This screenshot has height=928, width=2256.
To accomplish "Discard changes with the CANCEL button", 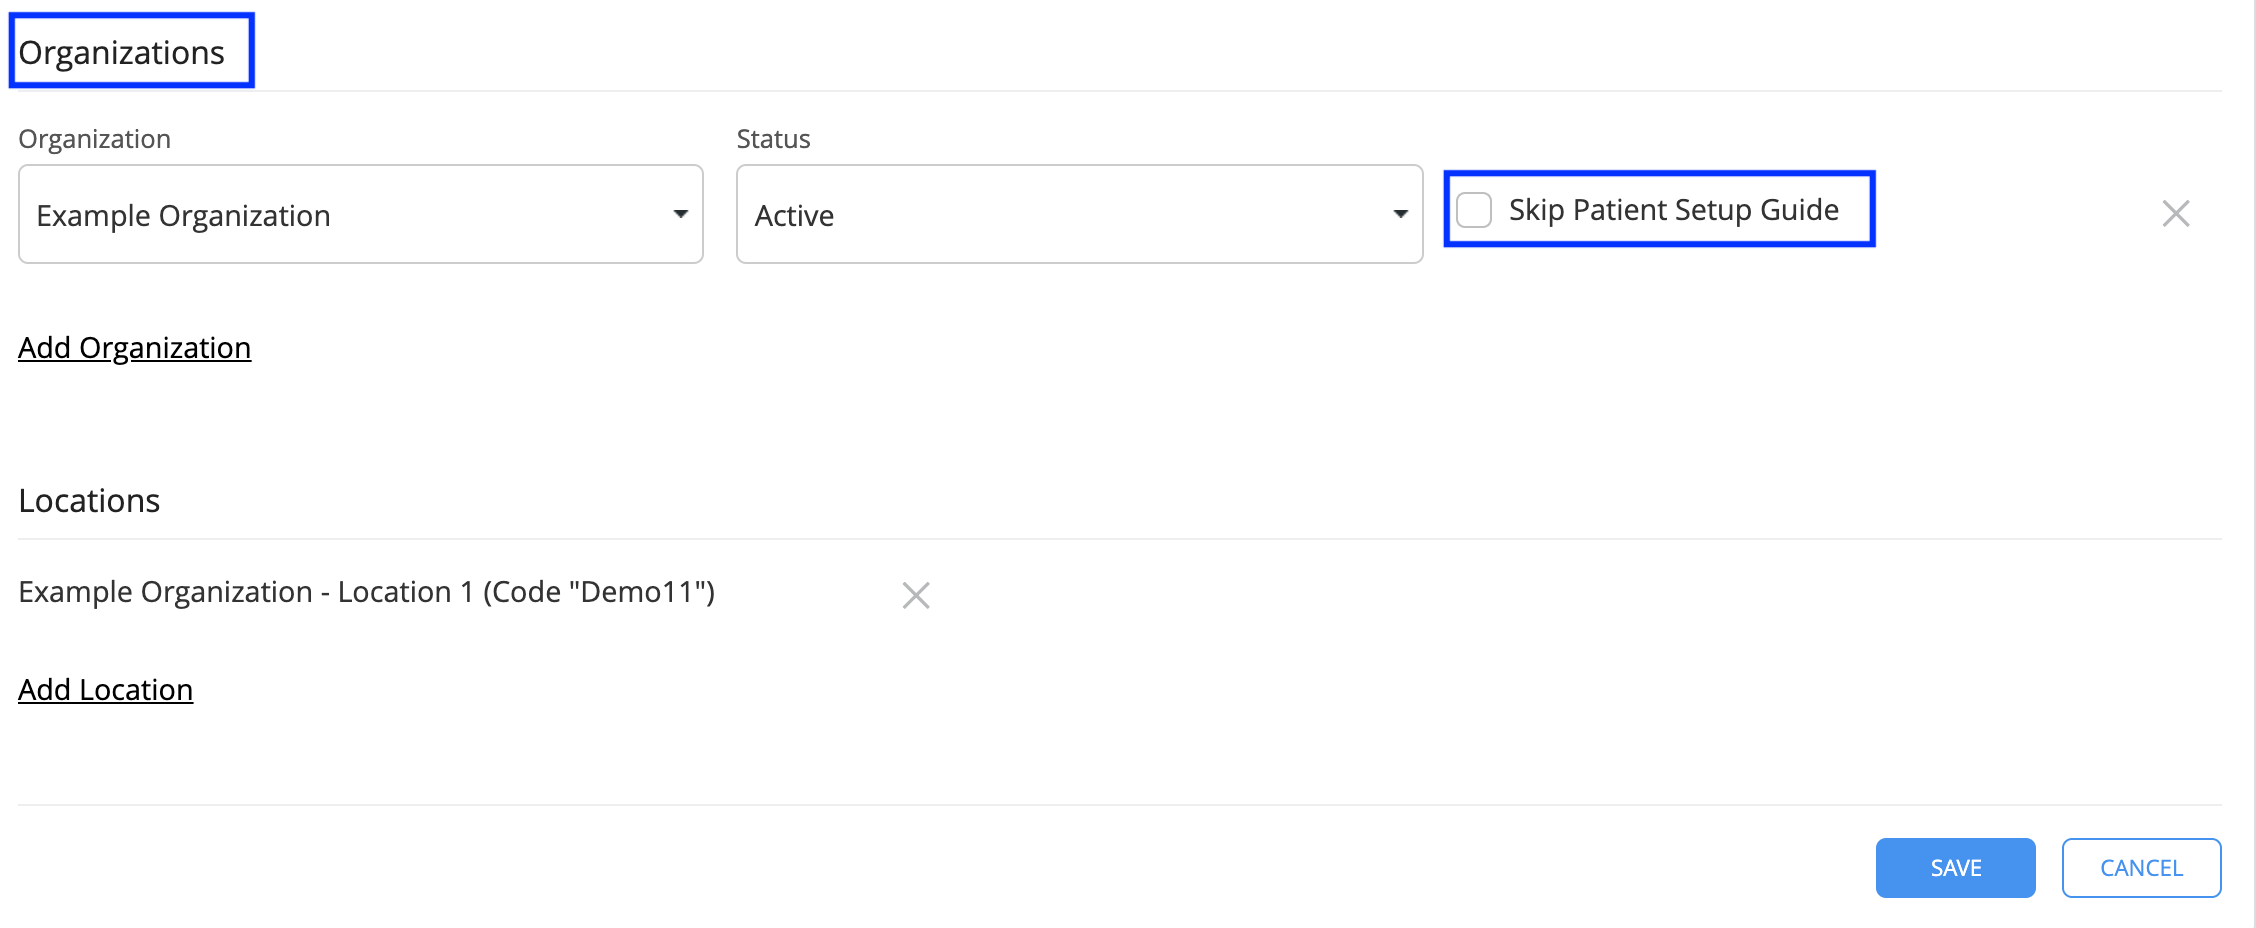I will [2141, 868].
